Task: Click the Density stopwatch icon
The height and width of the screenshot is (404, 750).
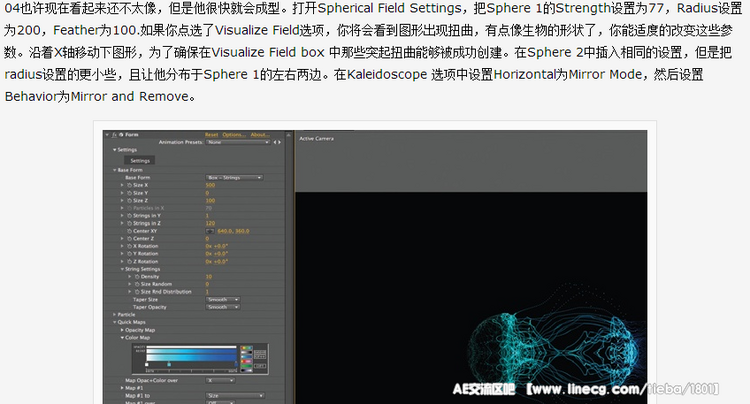Action: pos(137,276)
